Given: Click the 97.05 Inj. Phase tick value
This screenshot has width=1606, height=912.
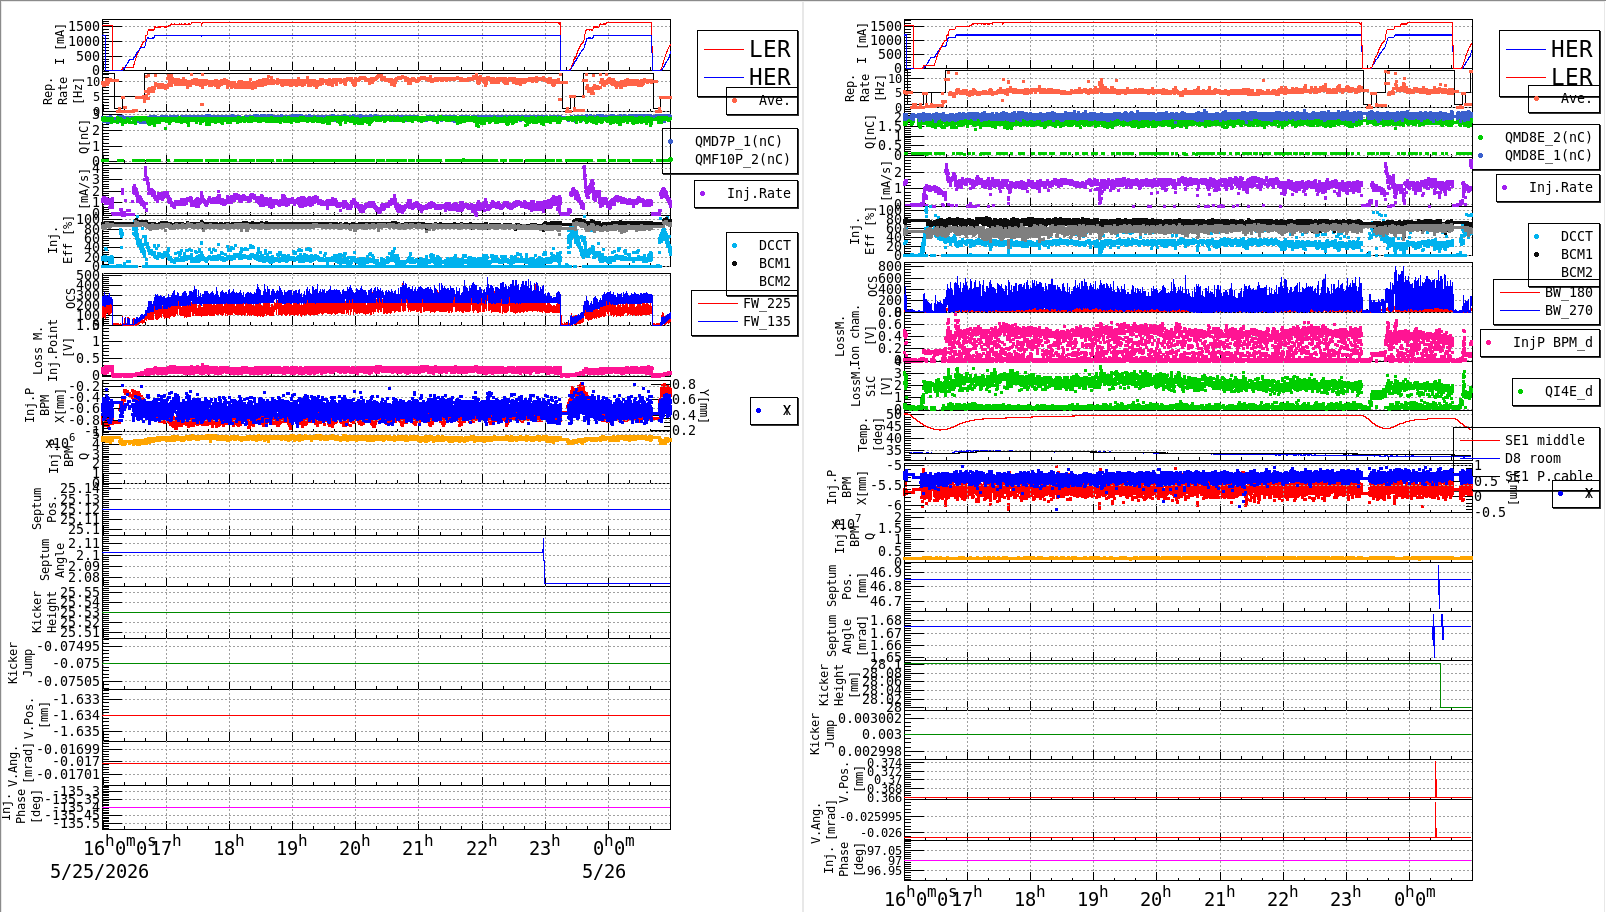Looking at the screenshot, I should pyautogui.click(x=884, y=851).
